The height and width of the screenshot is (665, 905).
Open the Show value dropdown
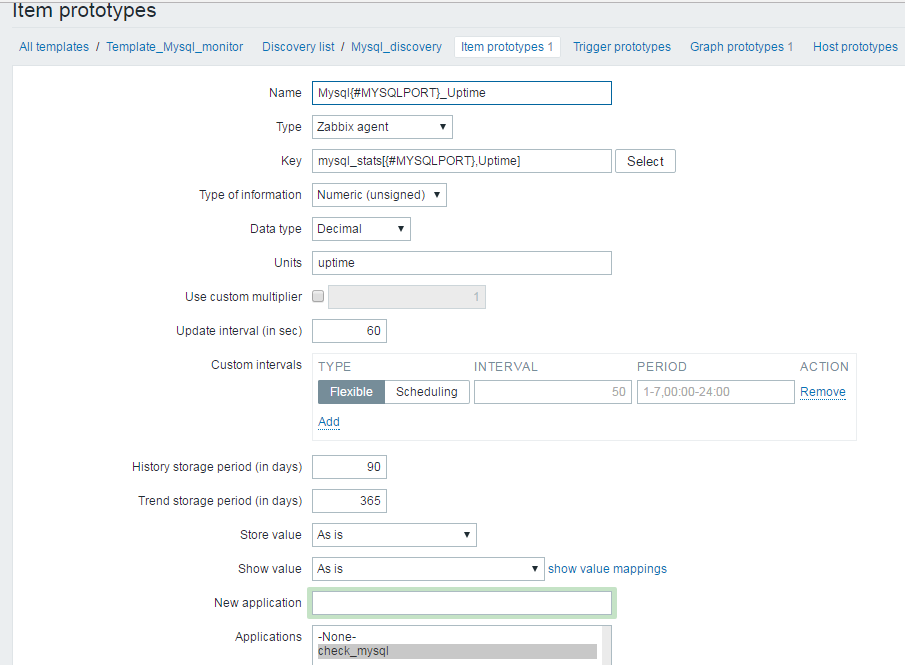428,569
